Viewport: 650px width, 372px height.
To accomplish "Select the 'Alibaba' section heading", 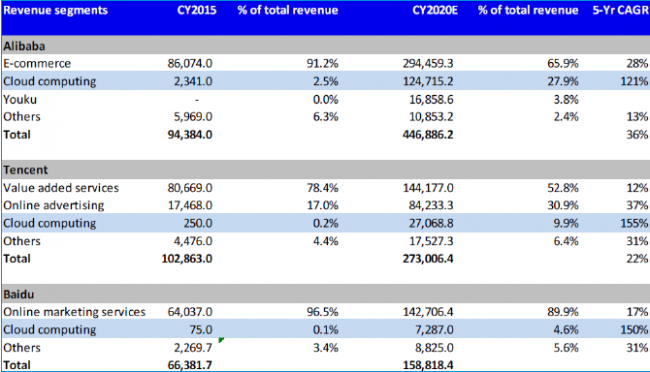I will [24, 46].
